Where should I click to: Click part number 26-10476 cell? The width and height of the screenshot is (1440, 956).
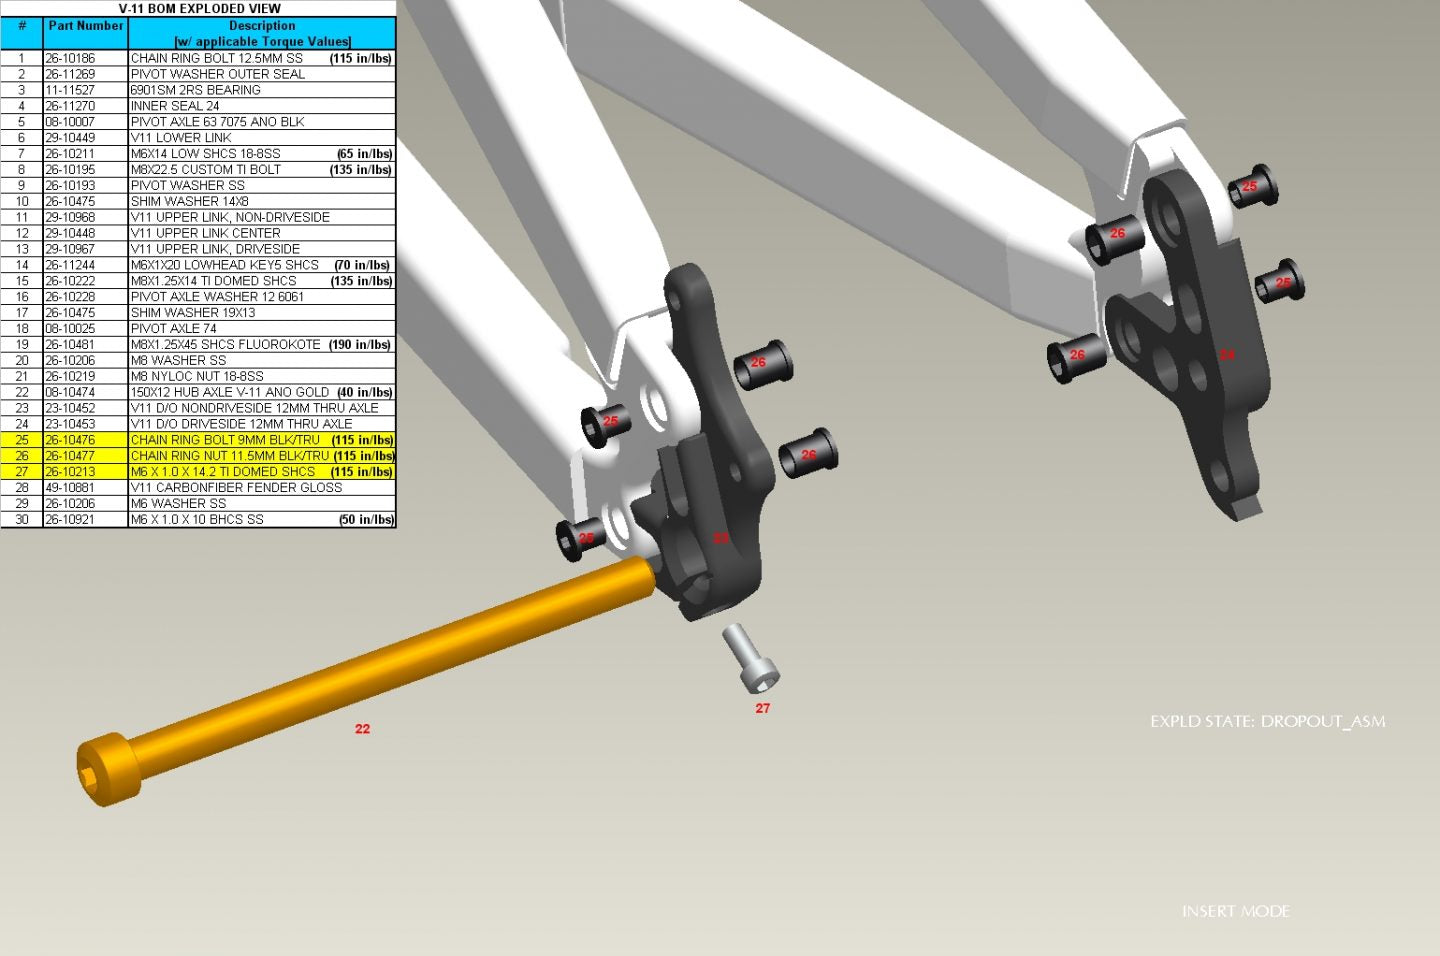[70, 440]
